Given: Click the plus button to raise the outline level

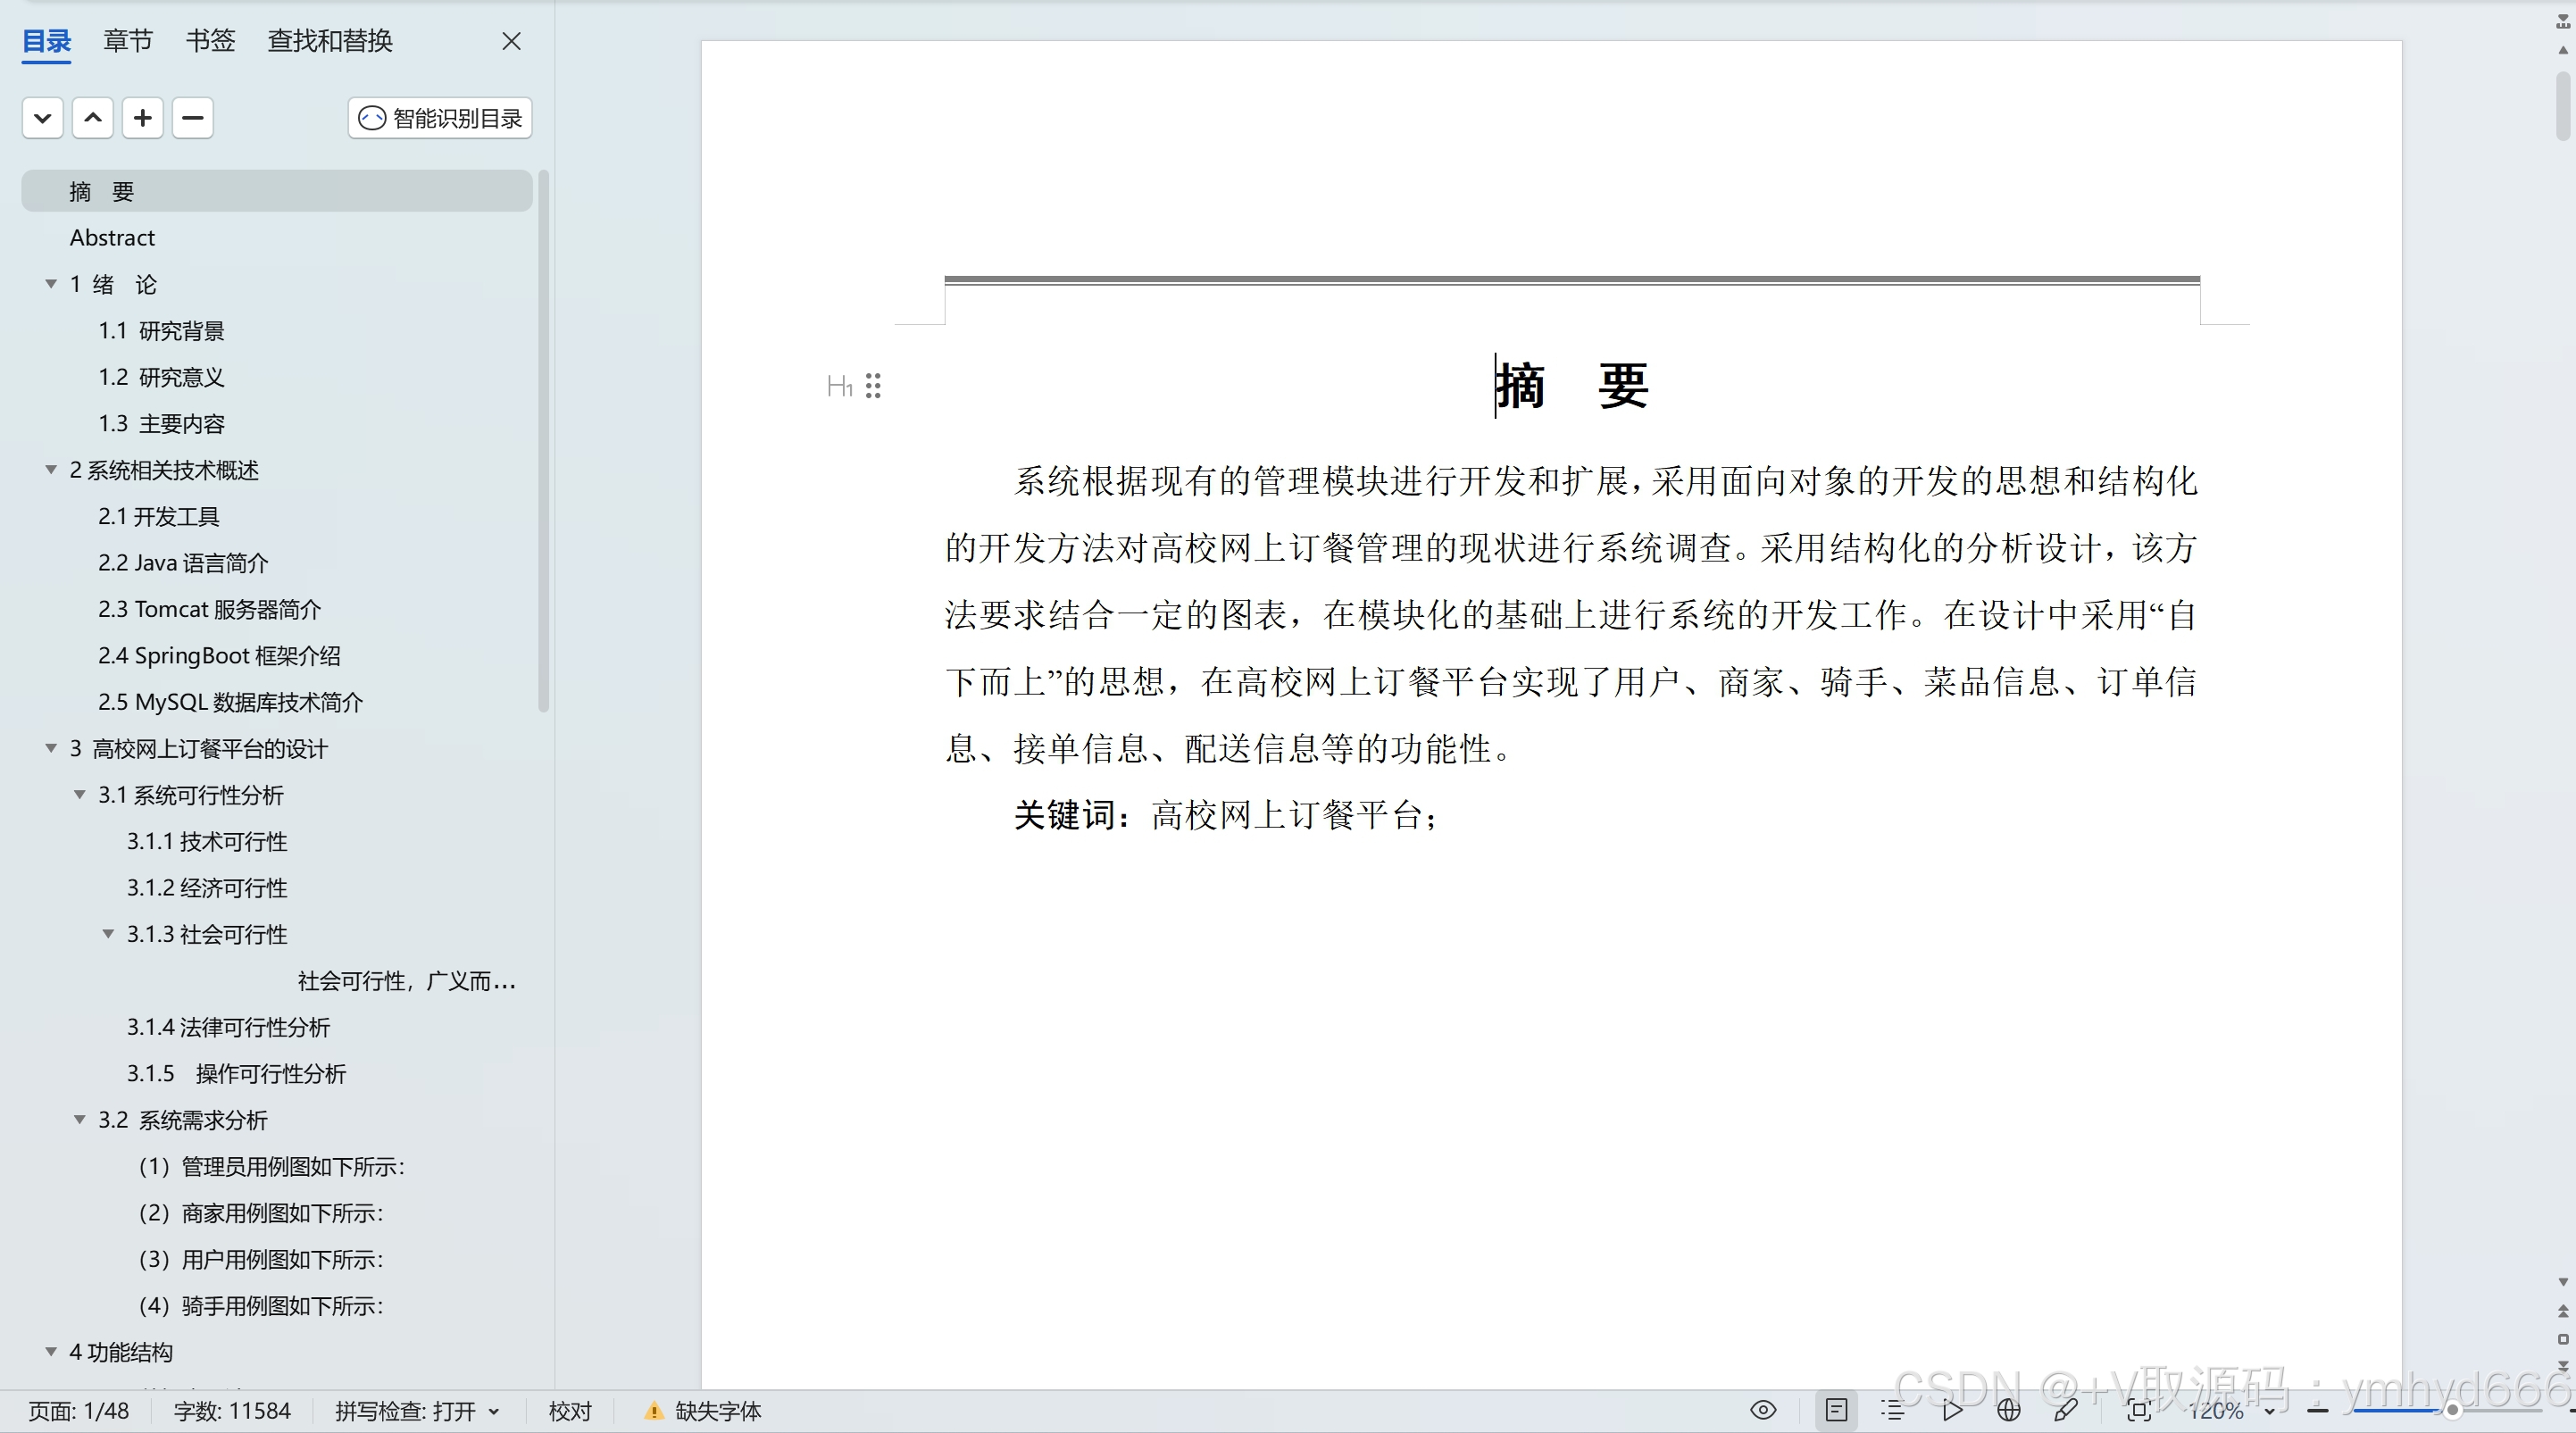Looking at the screenshot, I should coord(143,118).
